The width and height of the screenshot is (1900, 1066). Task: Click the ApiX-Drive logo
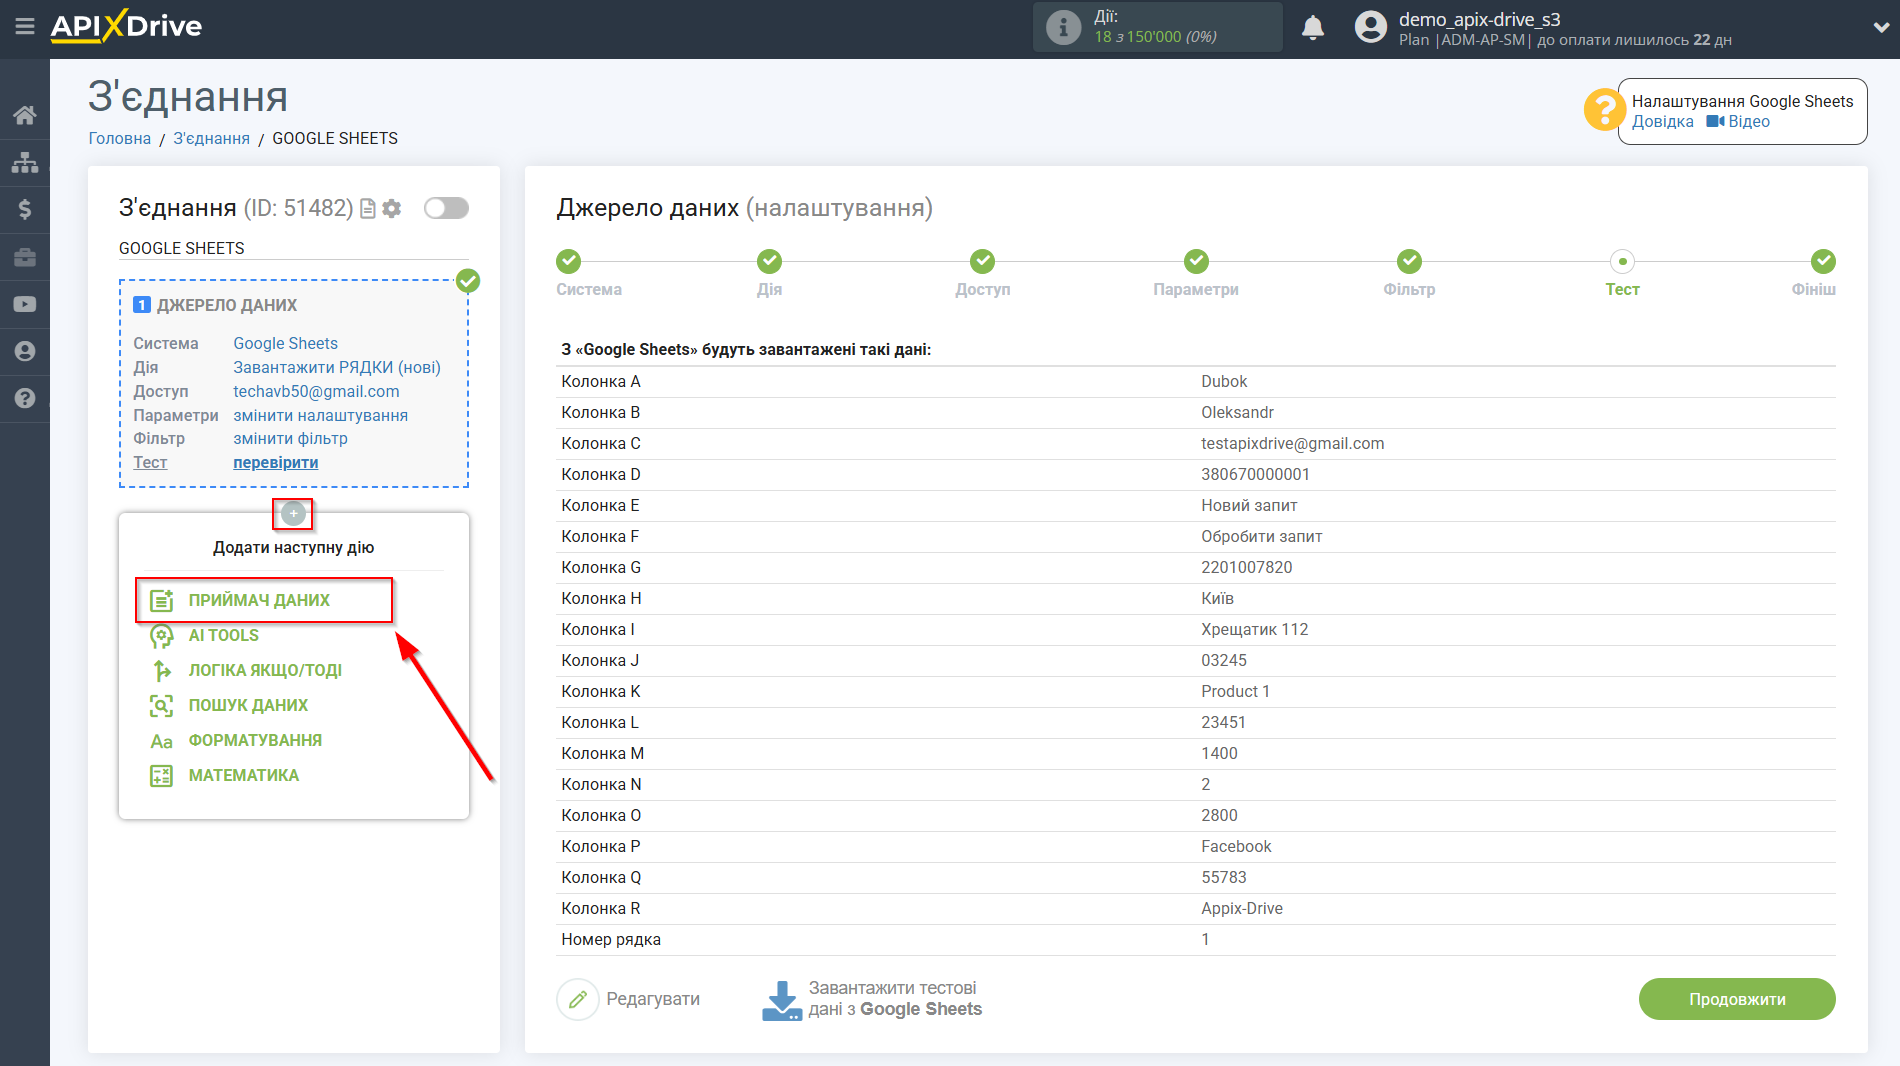126,27
